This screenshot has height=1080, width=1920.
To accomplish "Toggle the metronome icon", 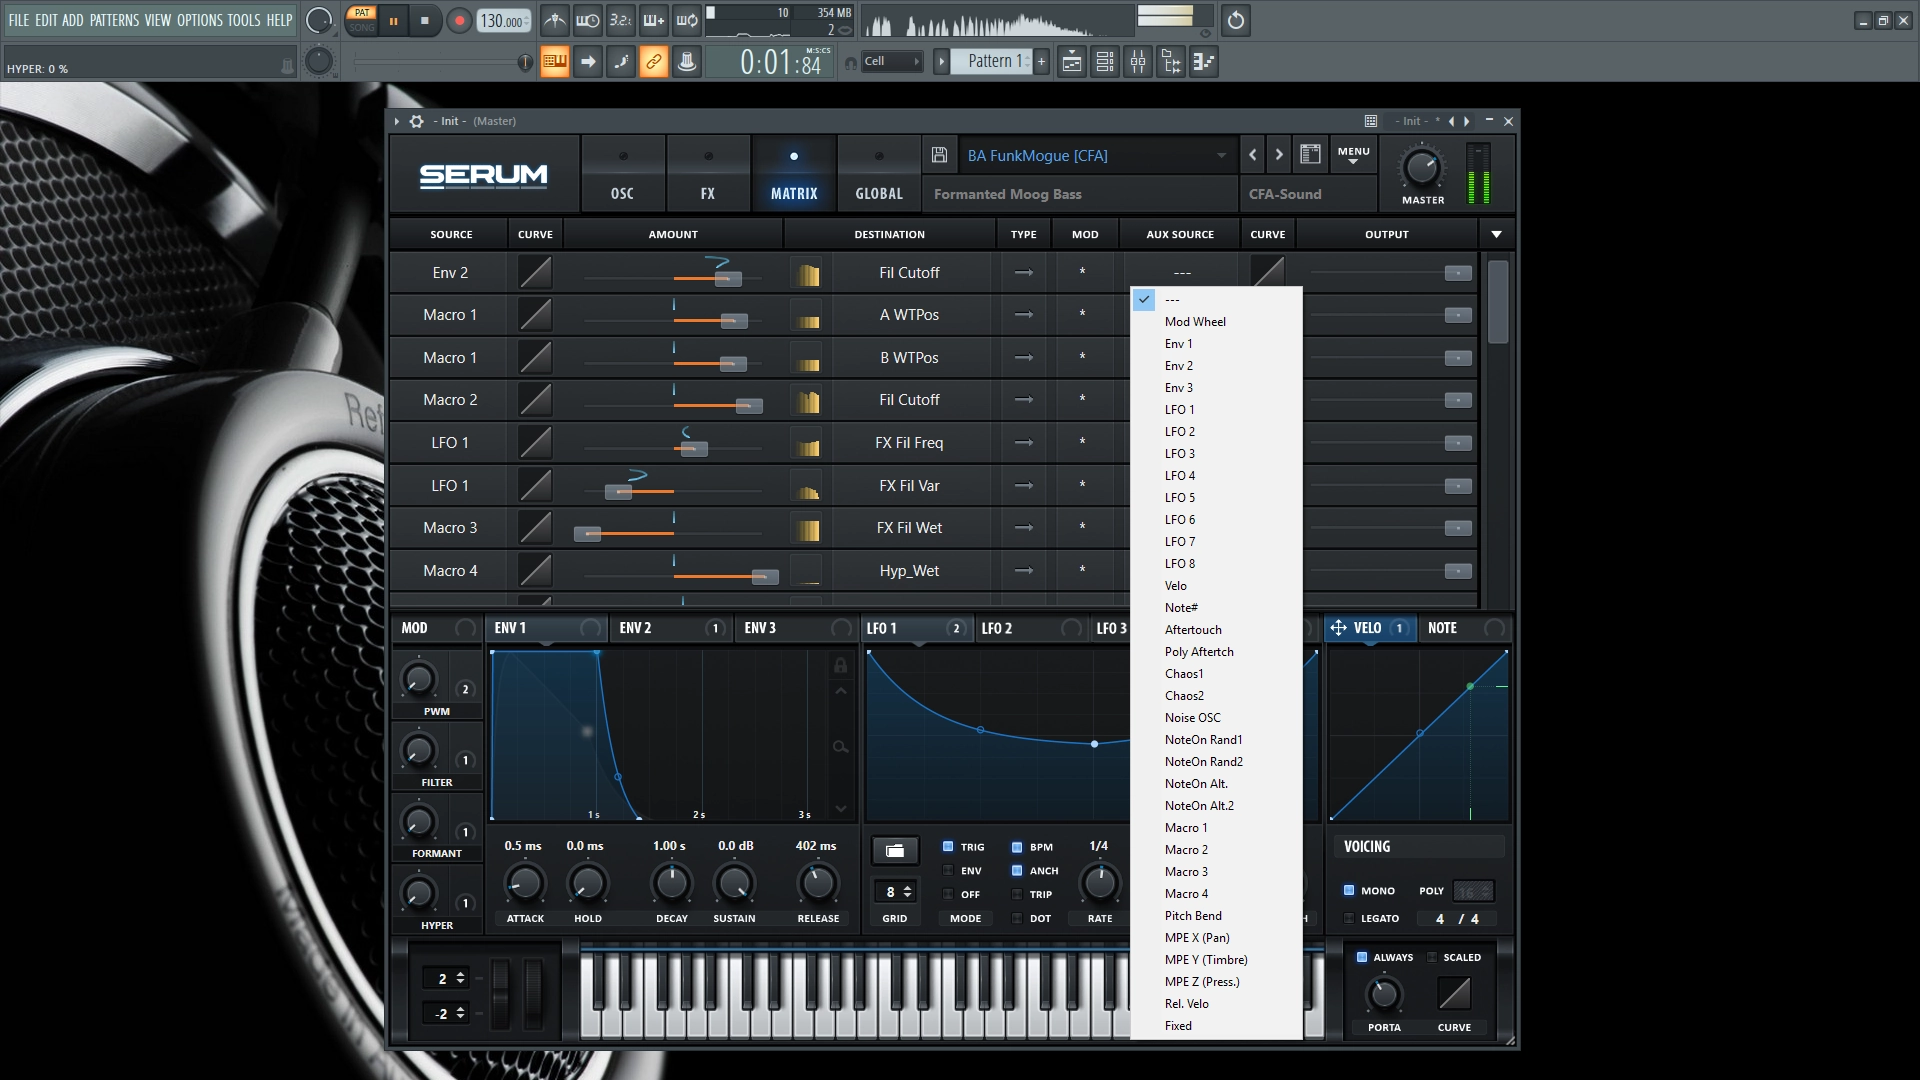I will coord(554,20).
